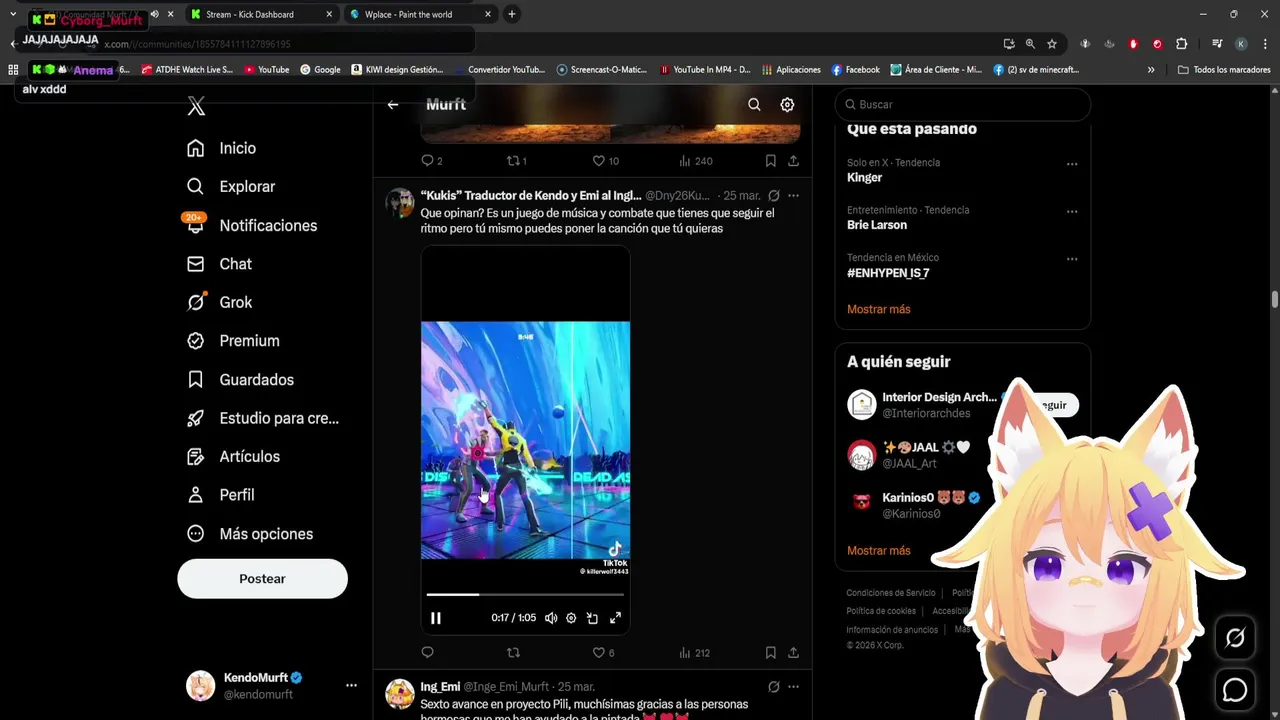Search within the Murft community icon
This screenshot has width=1280, height=720.
754,104
